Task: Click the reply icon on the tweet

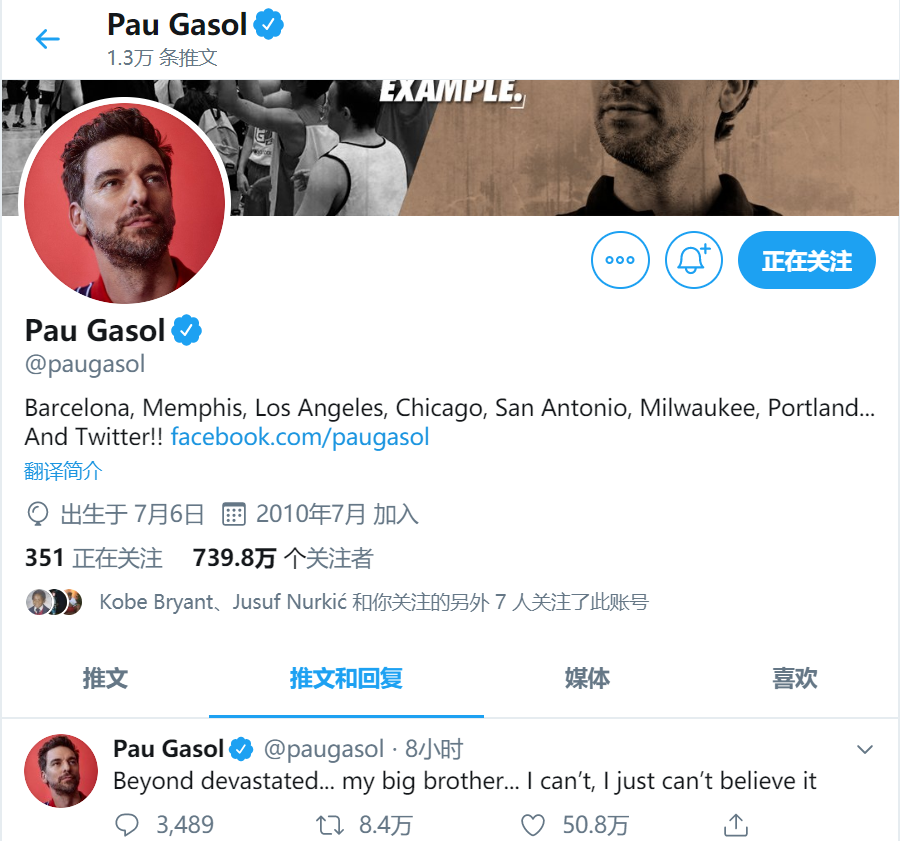Action: [x=126, y=825]
